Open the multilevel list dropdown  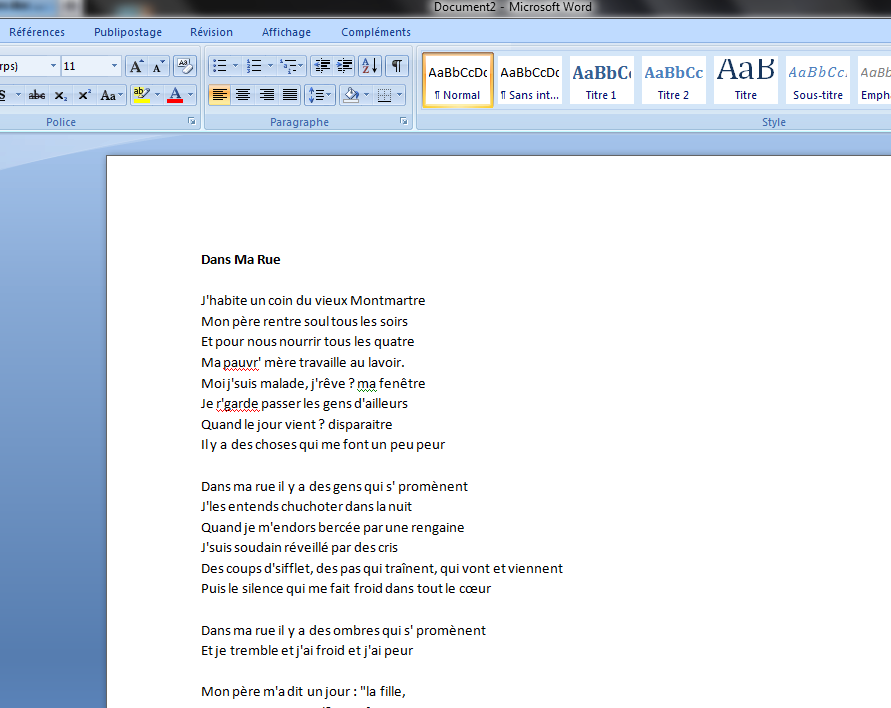[292, 66]
